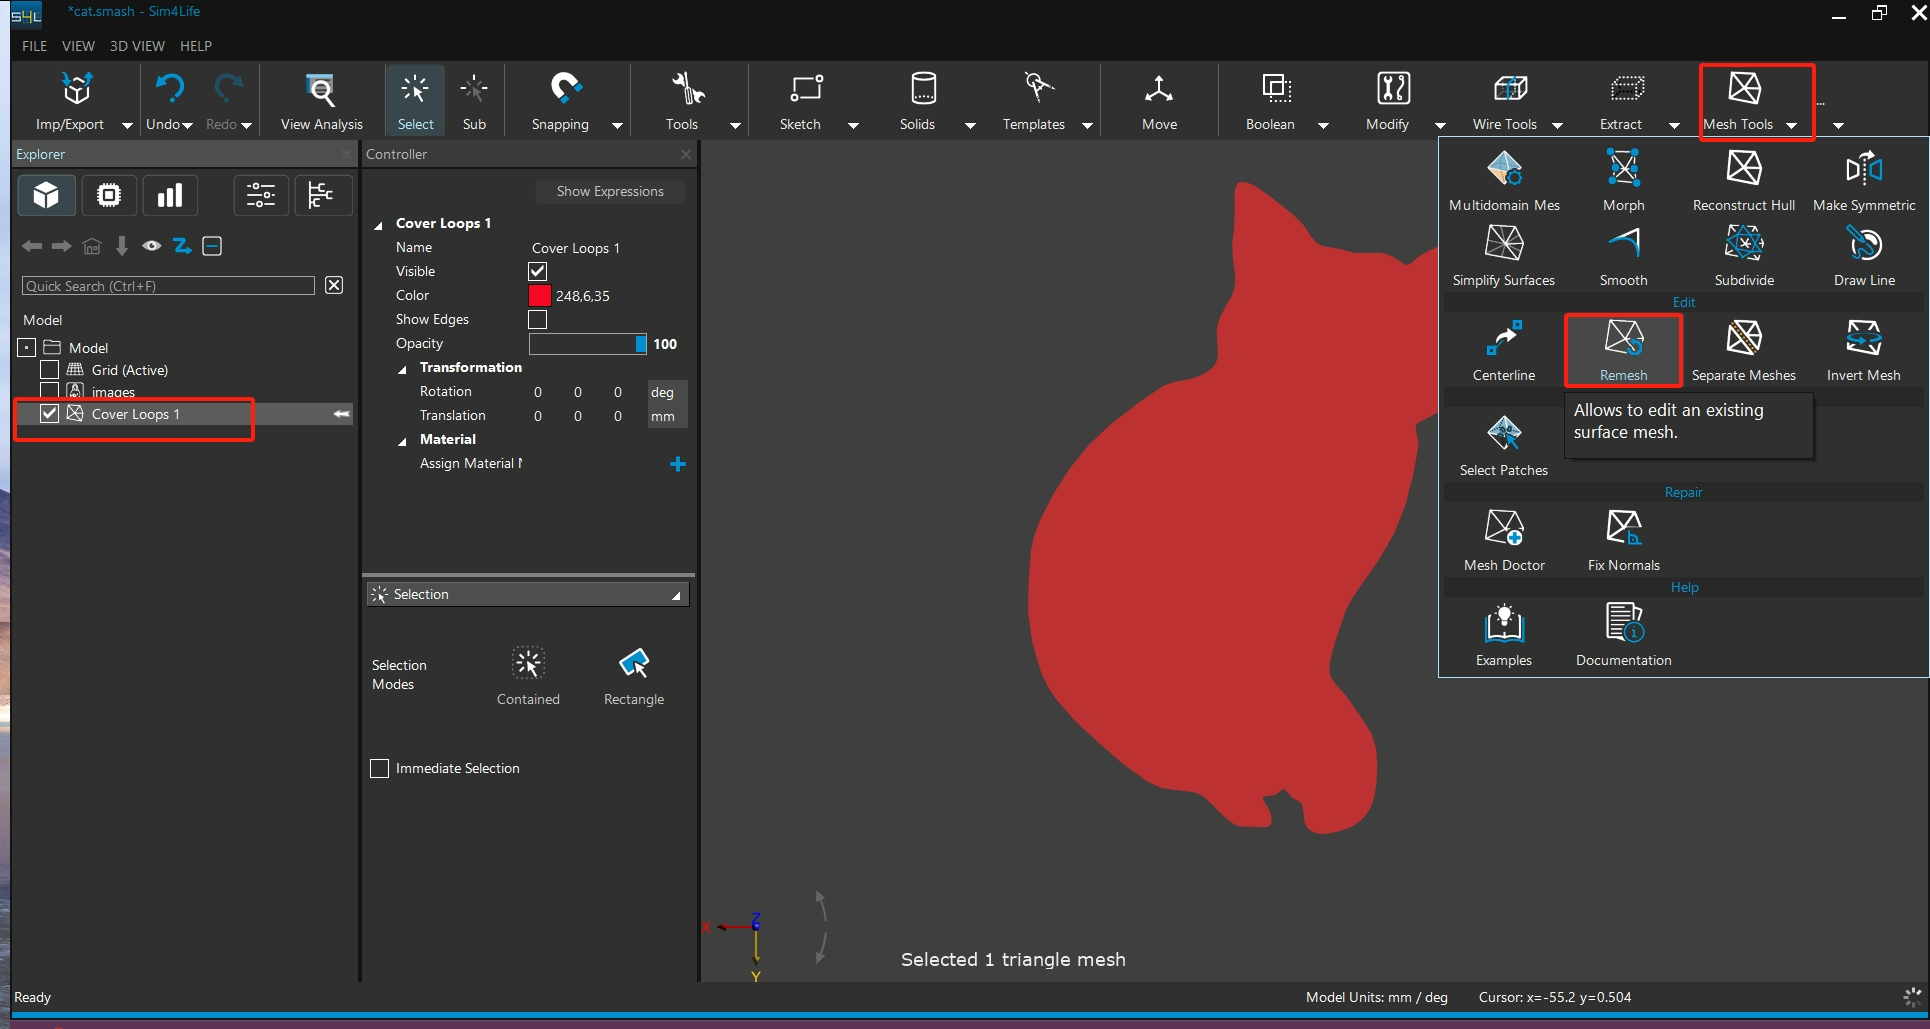
Task: Open the Boolean tools dropdown arrow
Action: point(1323,126)
